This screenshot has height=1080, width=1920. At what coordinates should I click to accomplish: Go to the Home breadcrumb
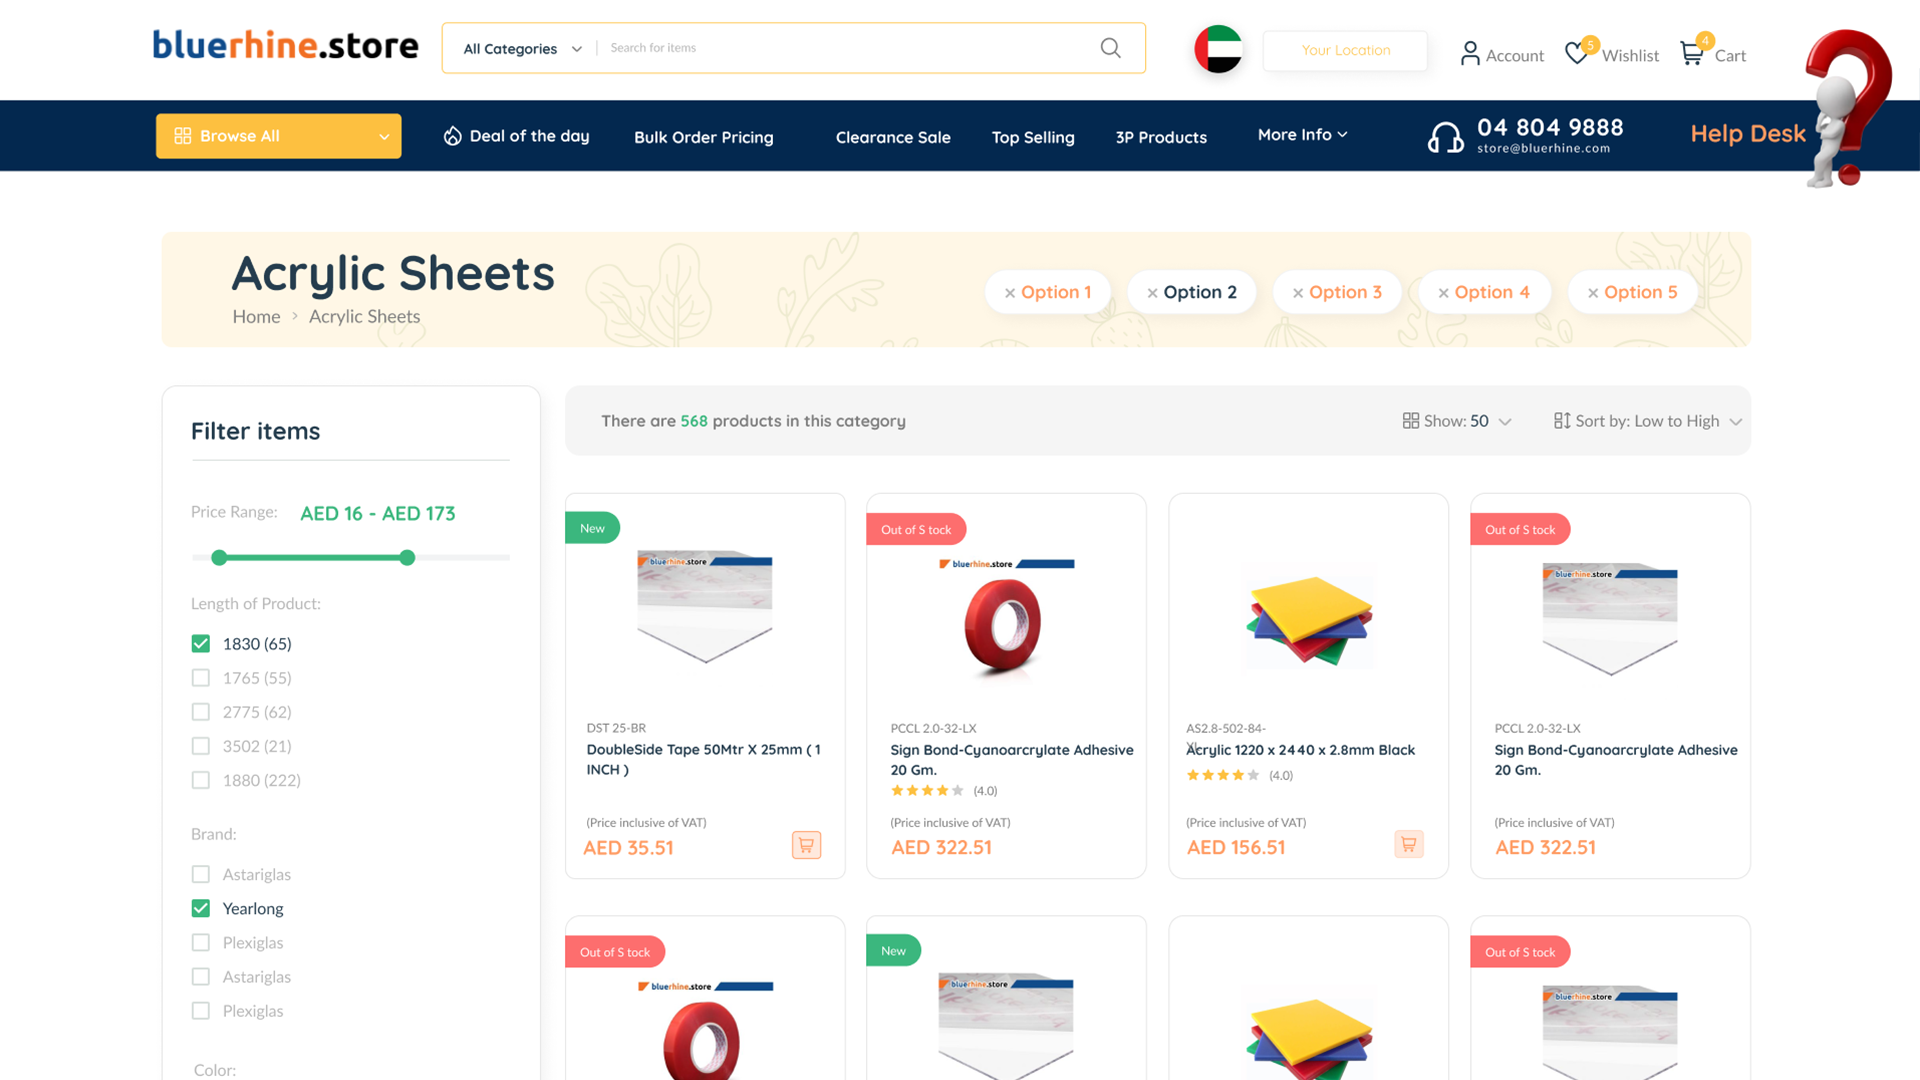click(x=256, y=316)
